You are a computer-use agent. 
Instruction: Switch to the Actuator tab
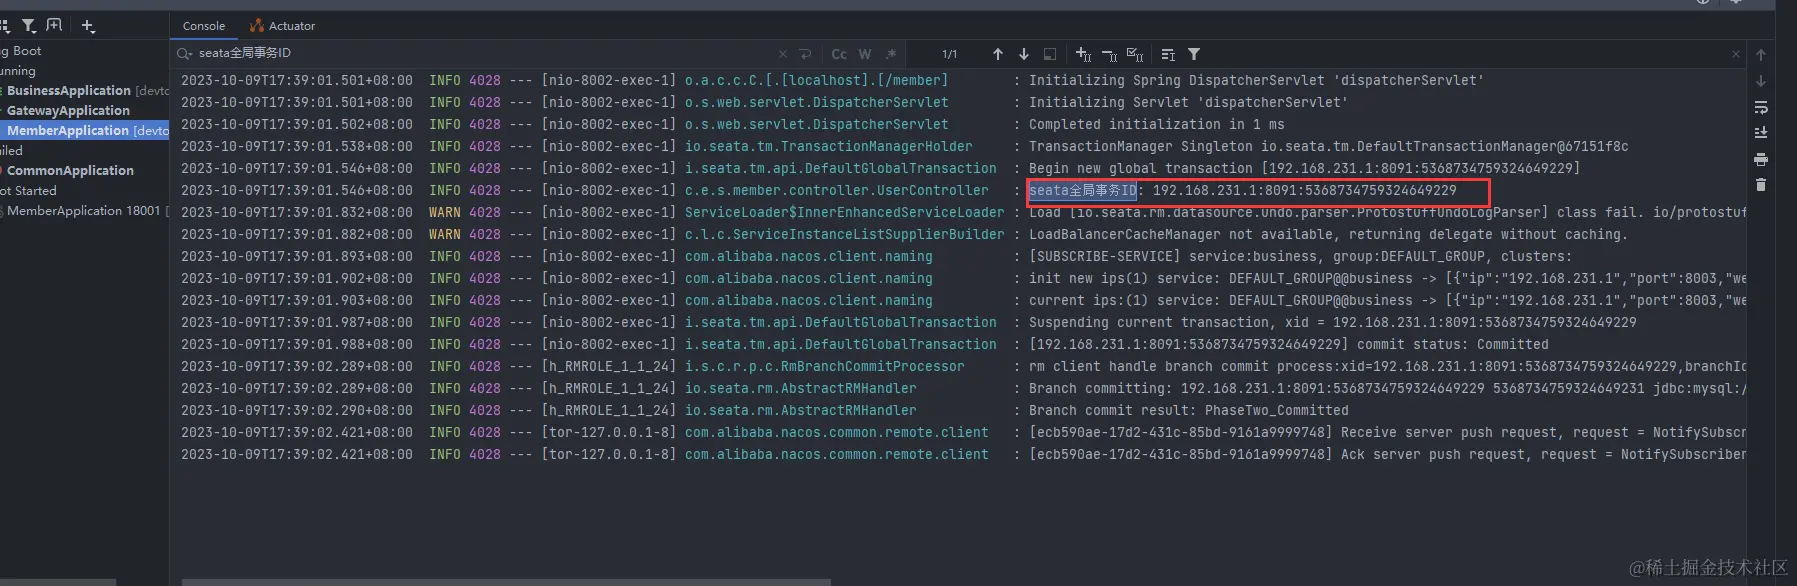[283, 26]
